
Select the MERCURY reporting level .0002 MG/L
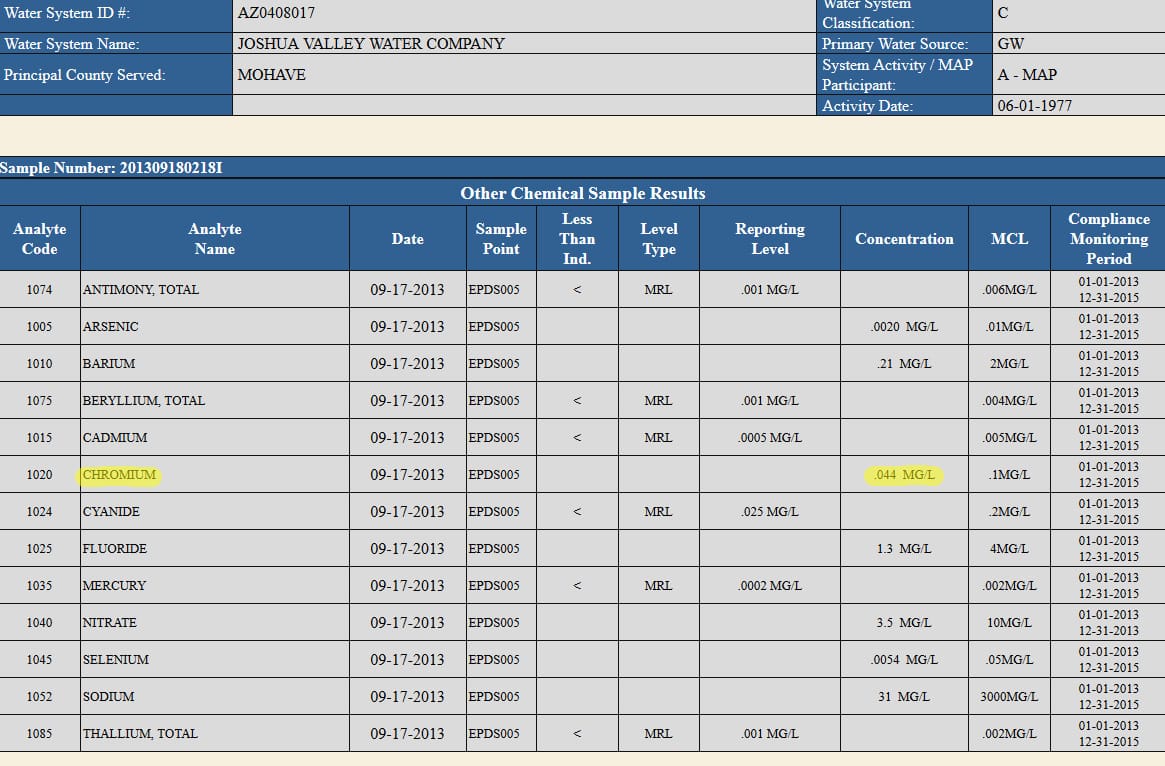click(769, 586)
